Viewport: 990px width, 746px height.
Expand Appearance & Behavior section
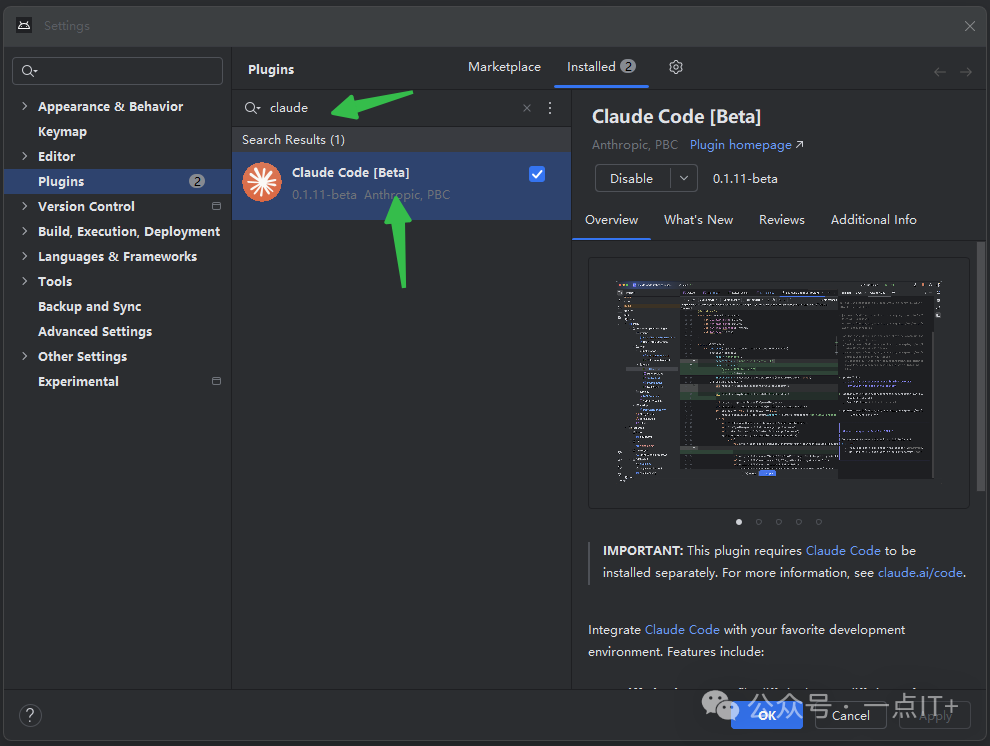pos(25,106)
